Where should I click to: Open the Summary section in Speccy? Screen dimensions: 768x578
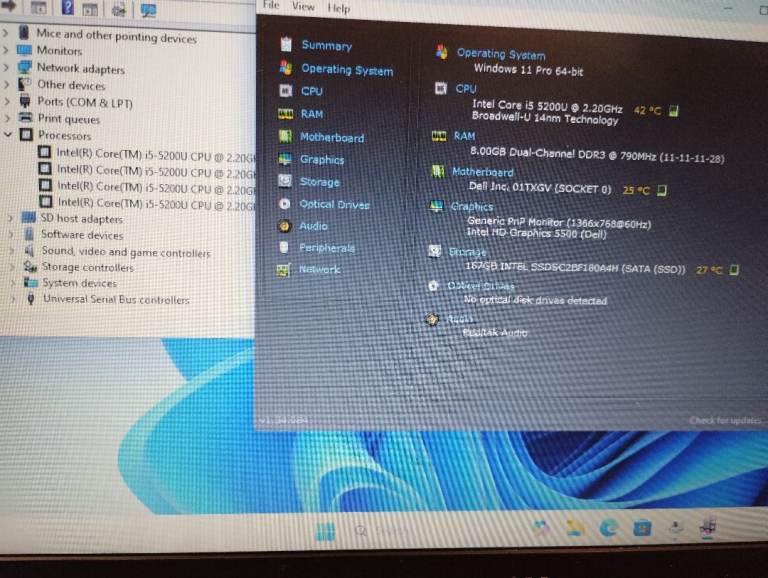tap(327, 46)
